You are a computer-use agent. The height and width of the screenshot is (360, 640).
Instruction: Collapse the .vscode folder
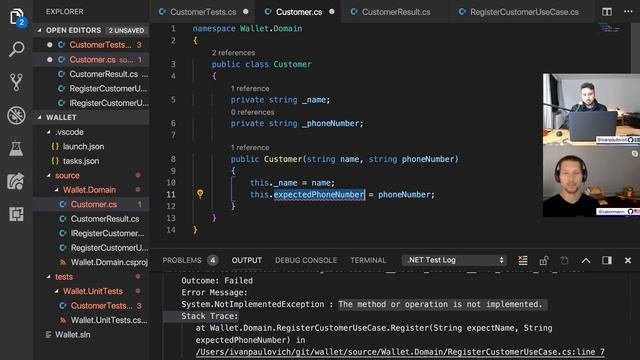tap(49, 132)
